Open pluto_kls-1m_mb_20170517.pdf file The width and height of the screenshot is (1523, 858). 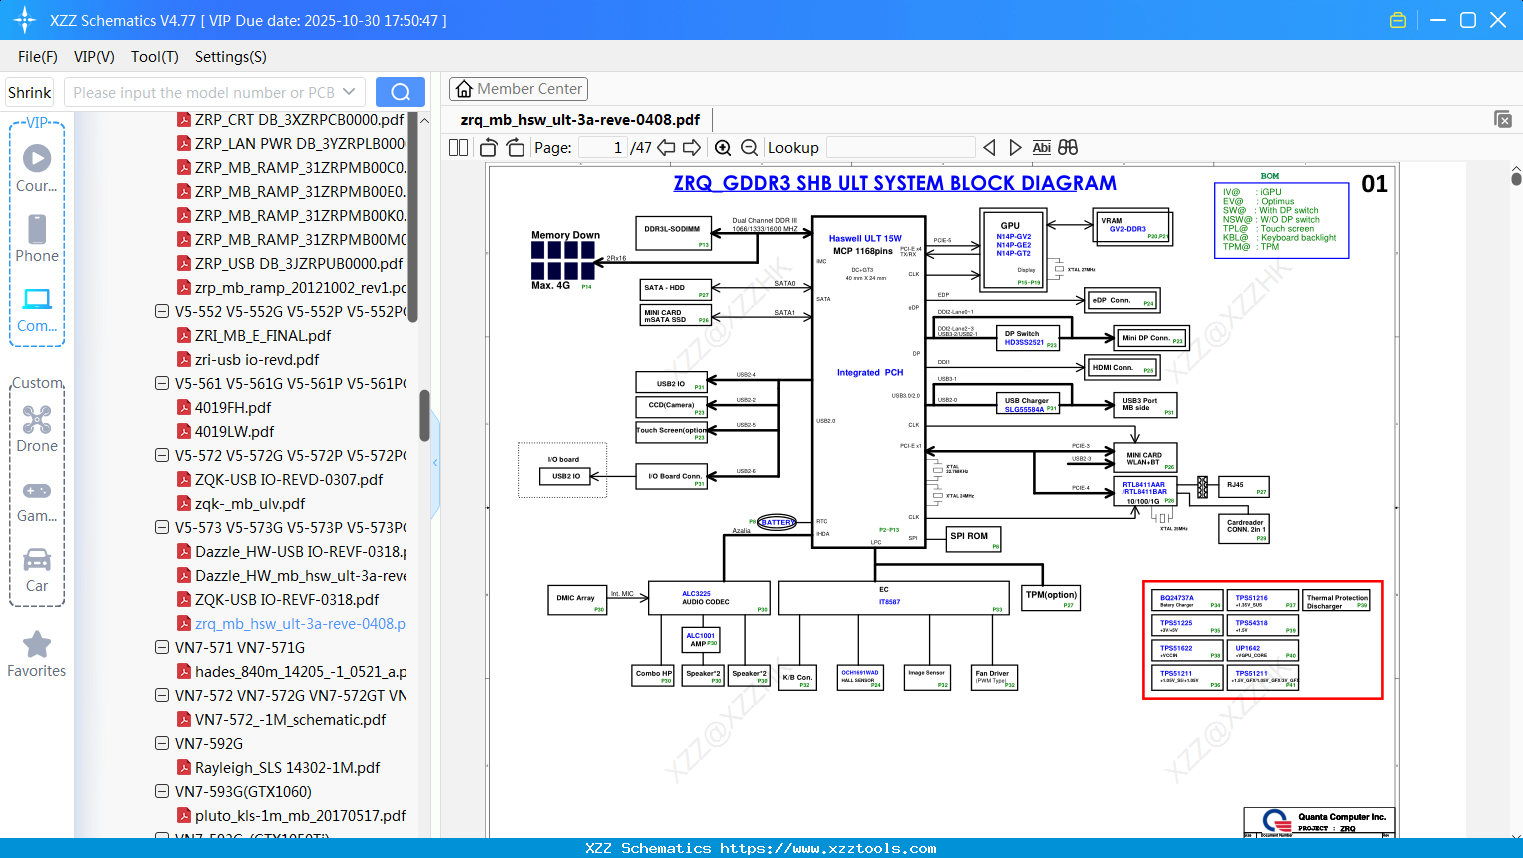pos(300,816)
